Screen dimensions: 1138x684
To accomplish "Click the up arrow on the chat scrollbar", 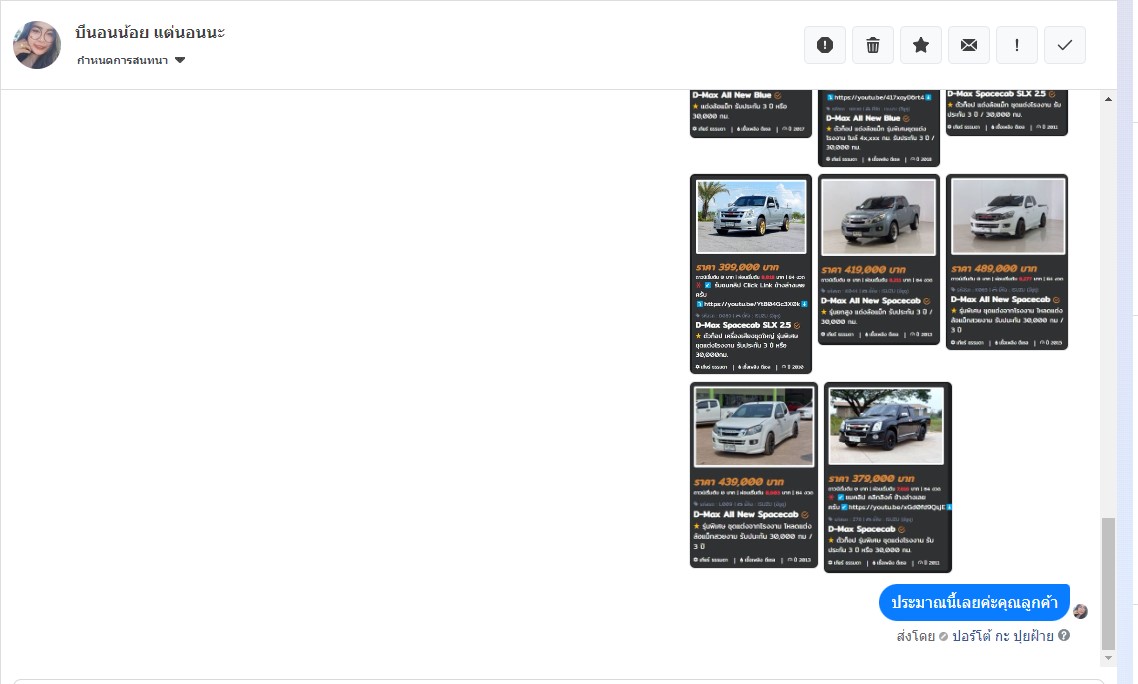I will (1108, 99).
